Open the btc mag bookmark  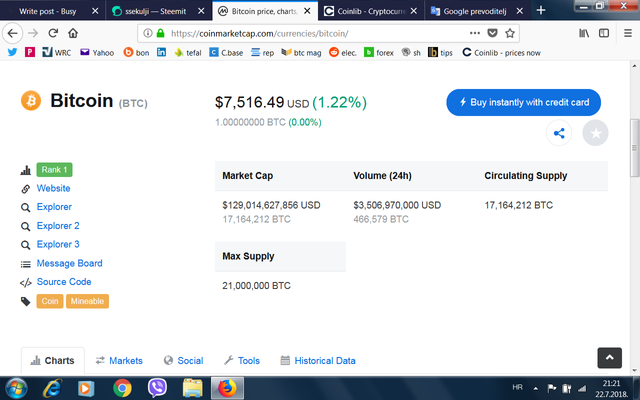tap(301, 52)
